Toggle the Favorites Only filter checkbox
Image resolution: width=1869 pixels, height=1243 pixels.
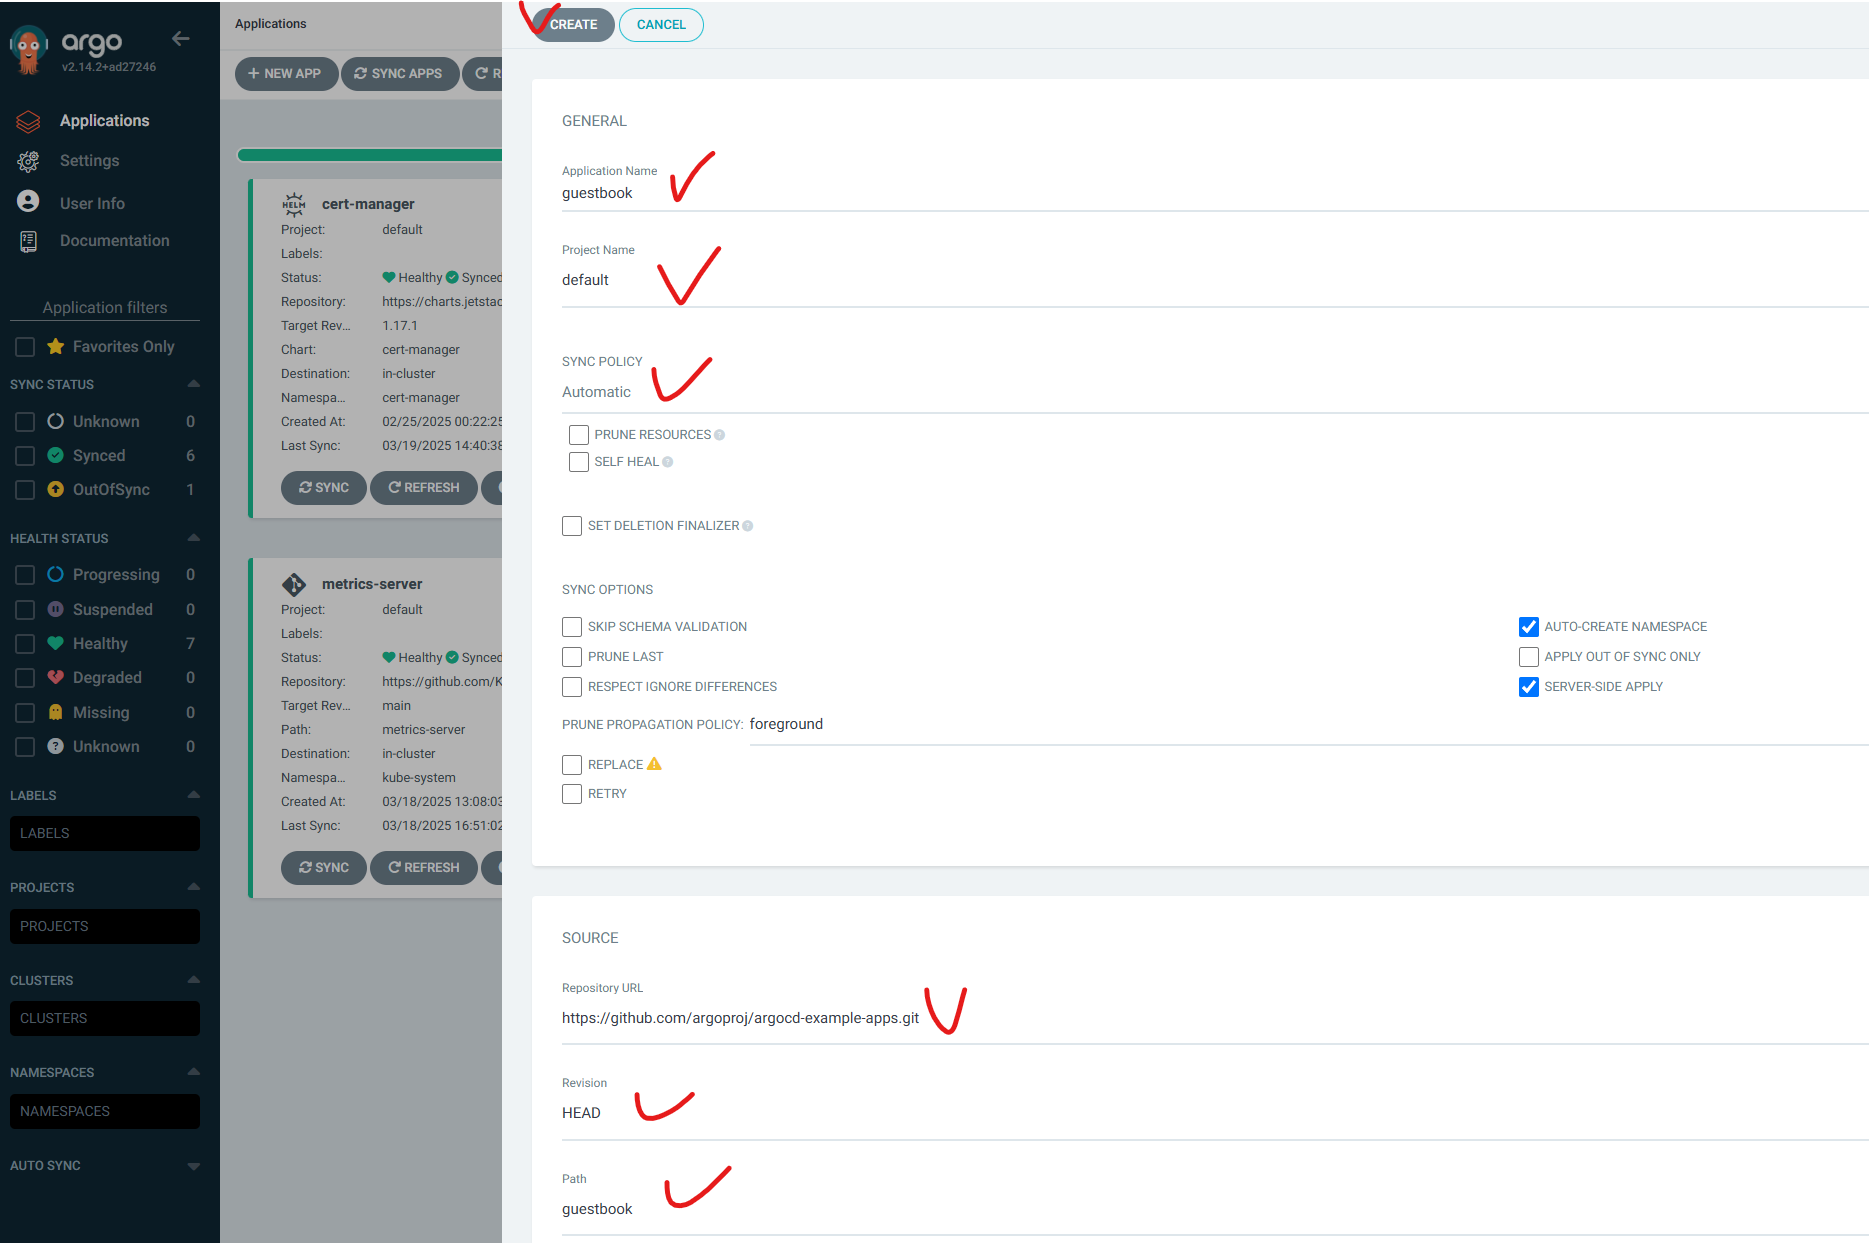point(25,347)
